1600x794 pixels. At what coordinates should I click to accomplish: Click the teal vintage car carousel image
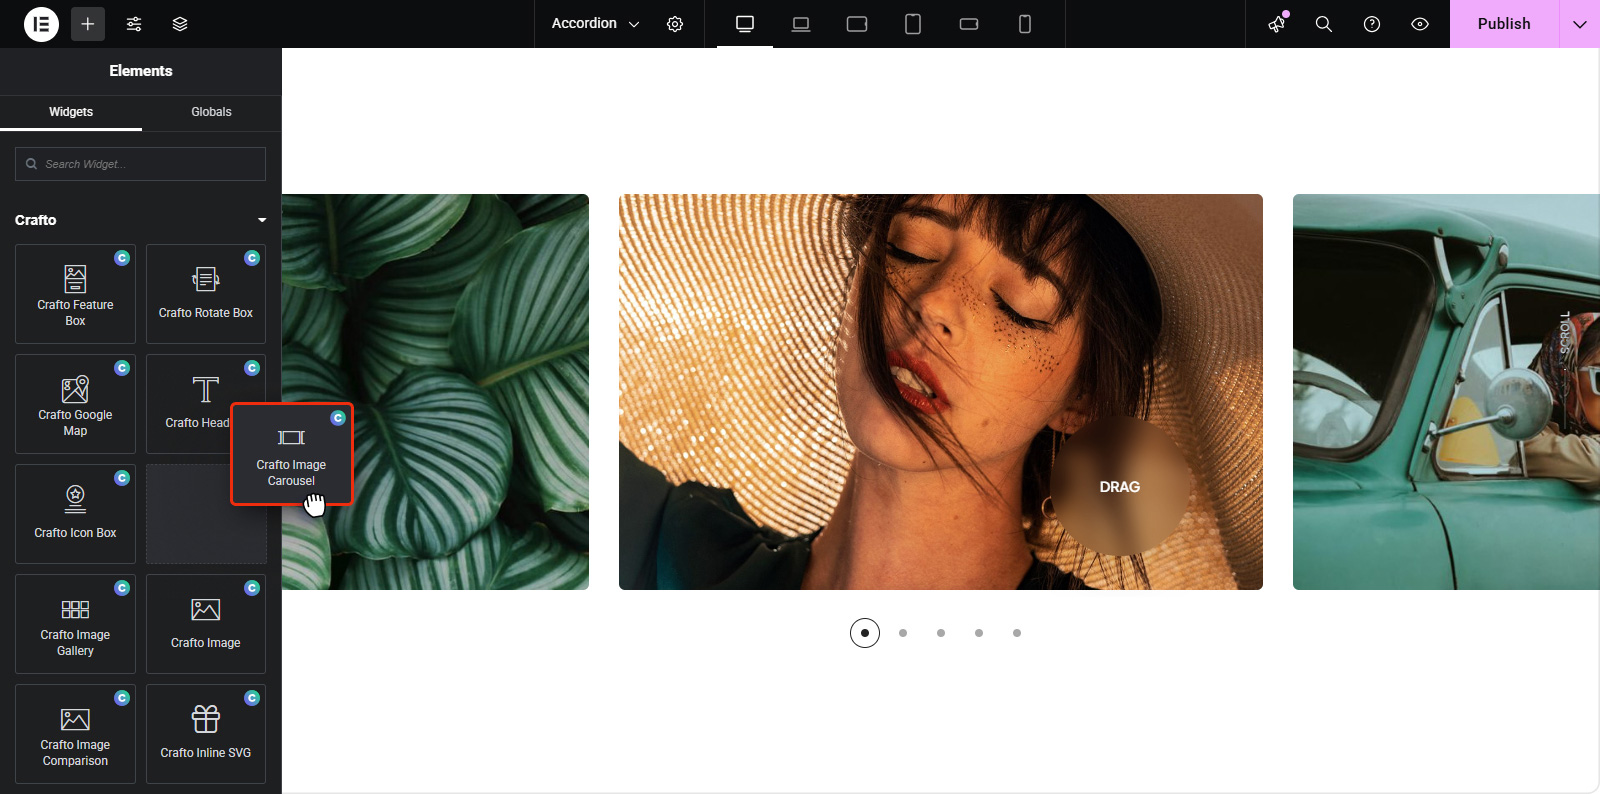(1446, 392)
